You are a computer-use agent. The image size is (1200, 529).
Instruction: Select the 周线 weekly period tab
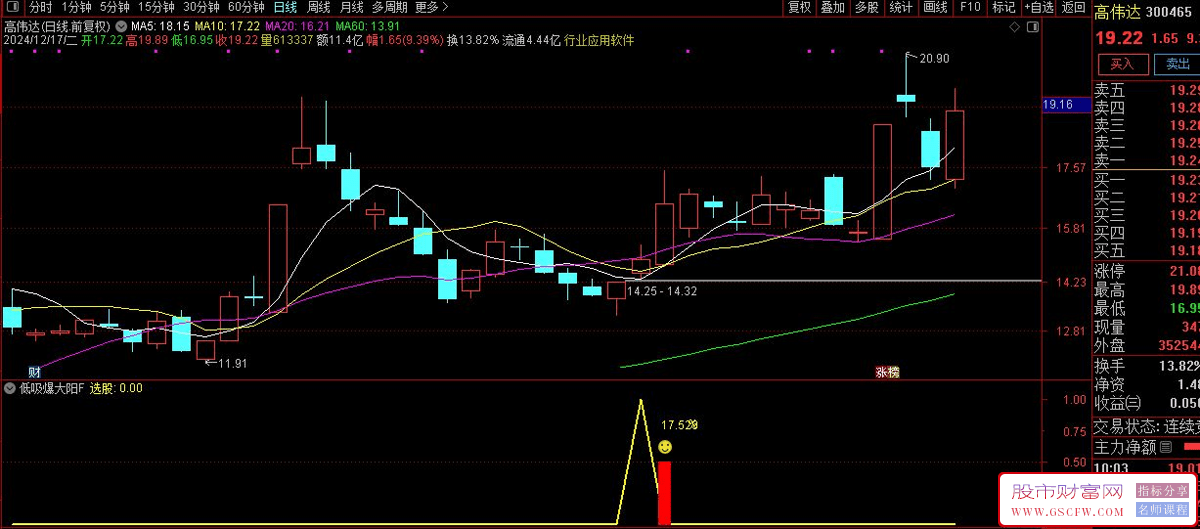pyautogui.click(x=318, y=7)
